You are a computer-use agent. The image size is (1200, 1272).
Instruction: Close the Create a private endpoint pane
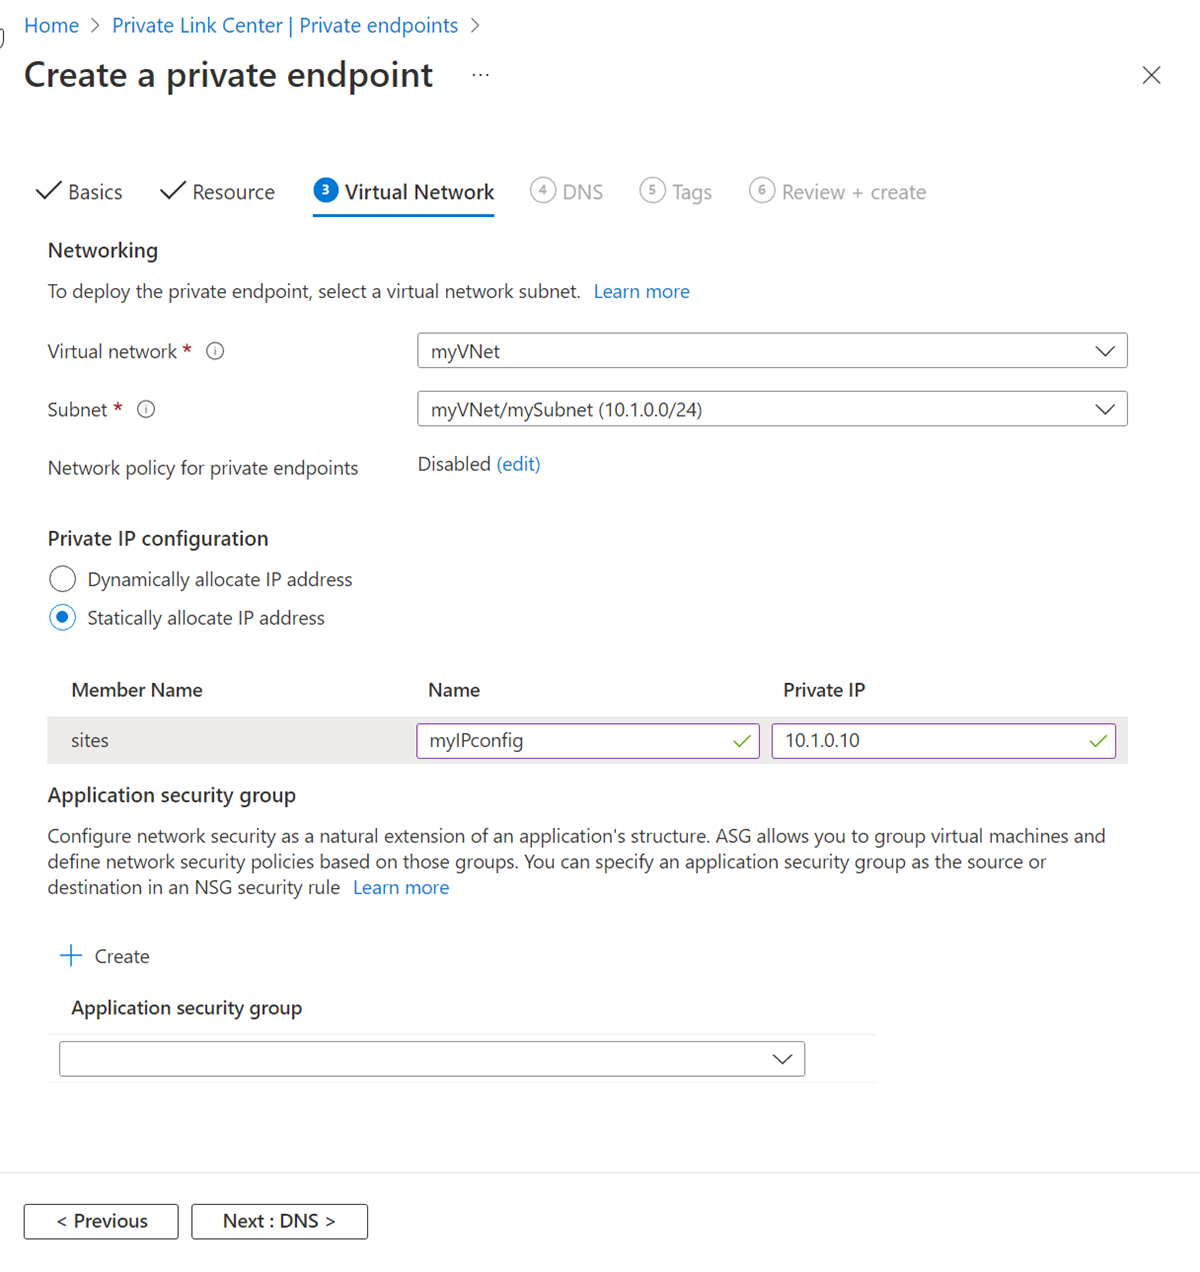[x=1151, y=75]
